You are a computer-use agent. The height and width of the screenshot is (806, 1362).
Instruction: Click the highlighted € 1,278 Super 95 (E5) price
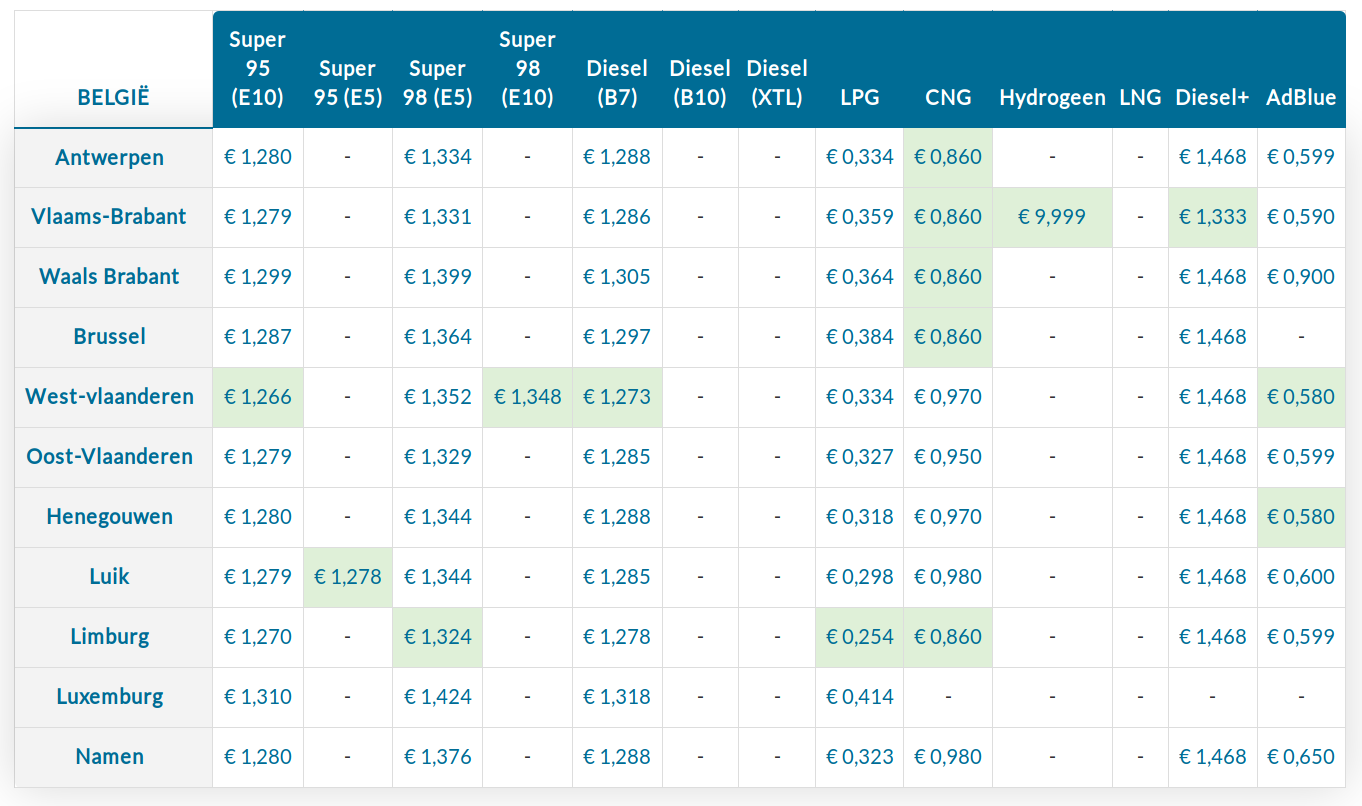point(348,577)
